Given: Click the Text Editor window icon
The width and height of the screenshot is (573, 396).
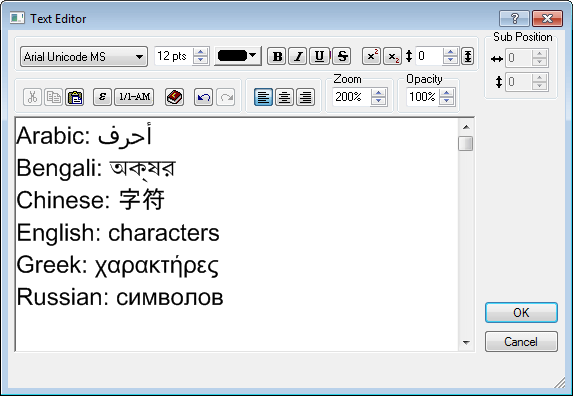Looking at the screenshot, I should coord(17,18).
